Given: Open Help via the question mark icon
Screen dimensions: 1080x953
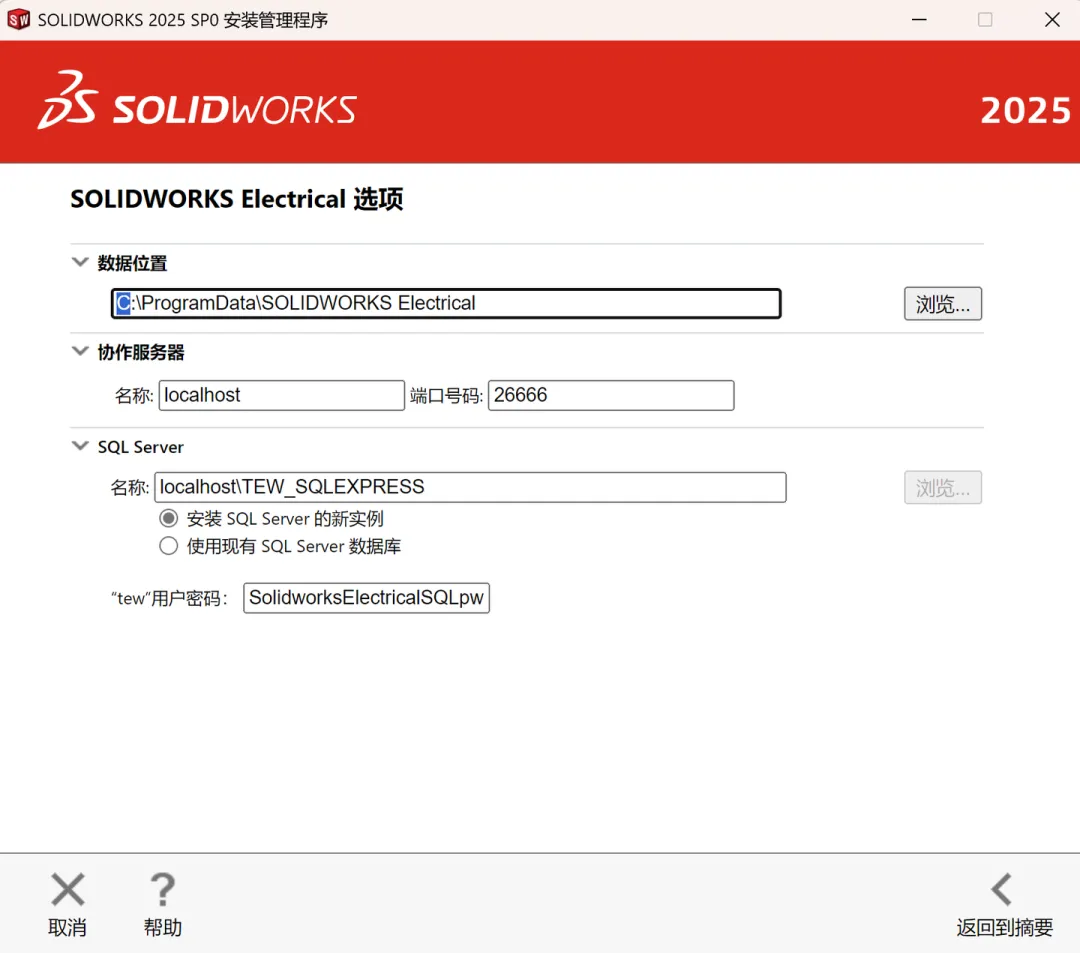Looking at the screenshot, I should 163,889.
